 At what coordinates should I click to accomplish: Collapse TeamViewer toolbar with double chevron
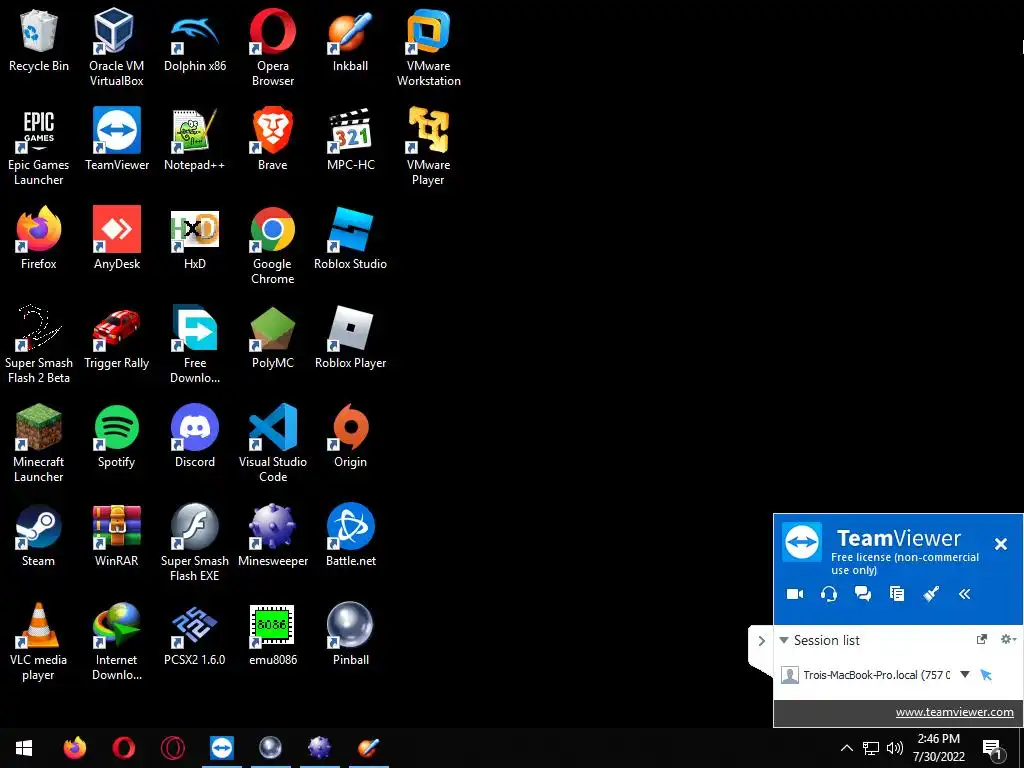(965, 594)
